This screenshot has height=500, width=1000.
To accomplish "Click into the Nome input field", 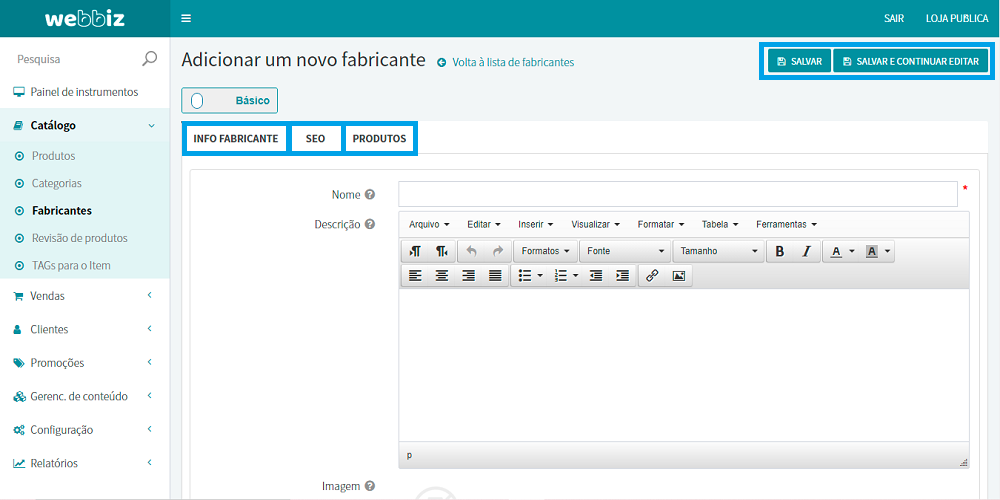I will point(677,194).
